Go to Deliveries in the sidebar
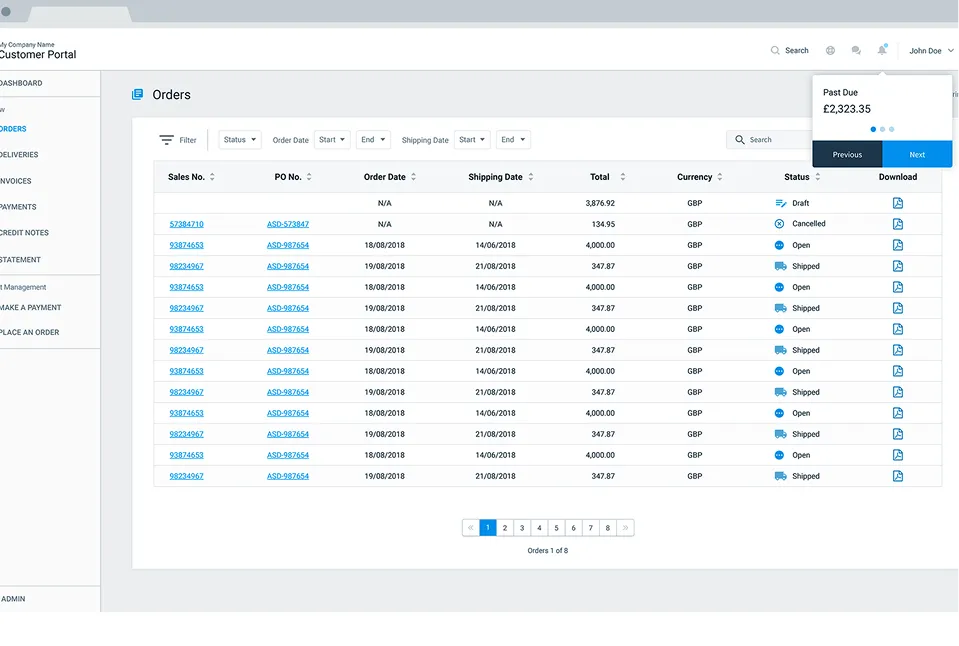The height and width of the screenshot is (646, 959). coord(20,155)
